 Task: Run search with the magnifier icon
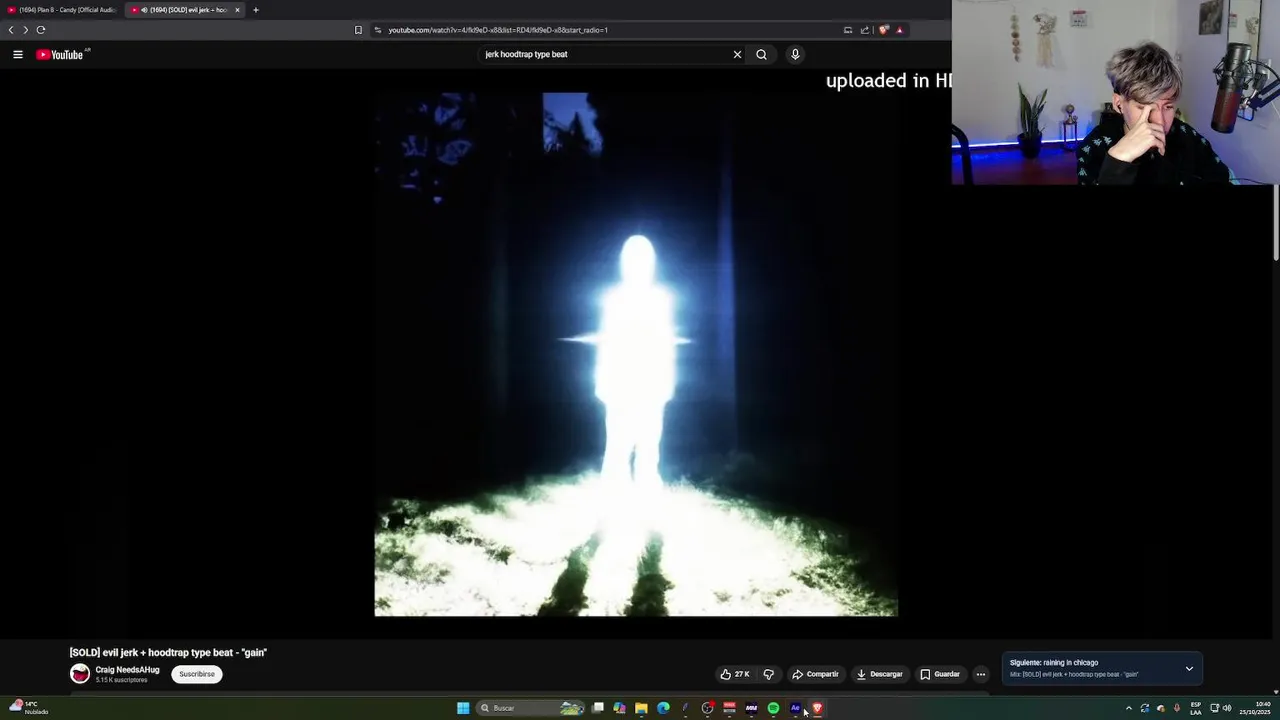[x=761, y=55]
